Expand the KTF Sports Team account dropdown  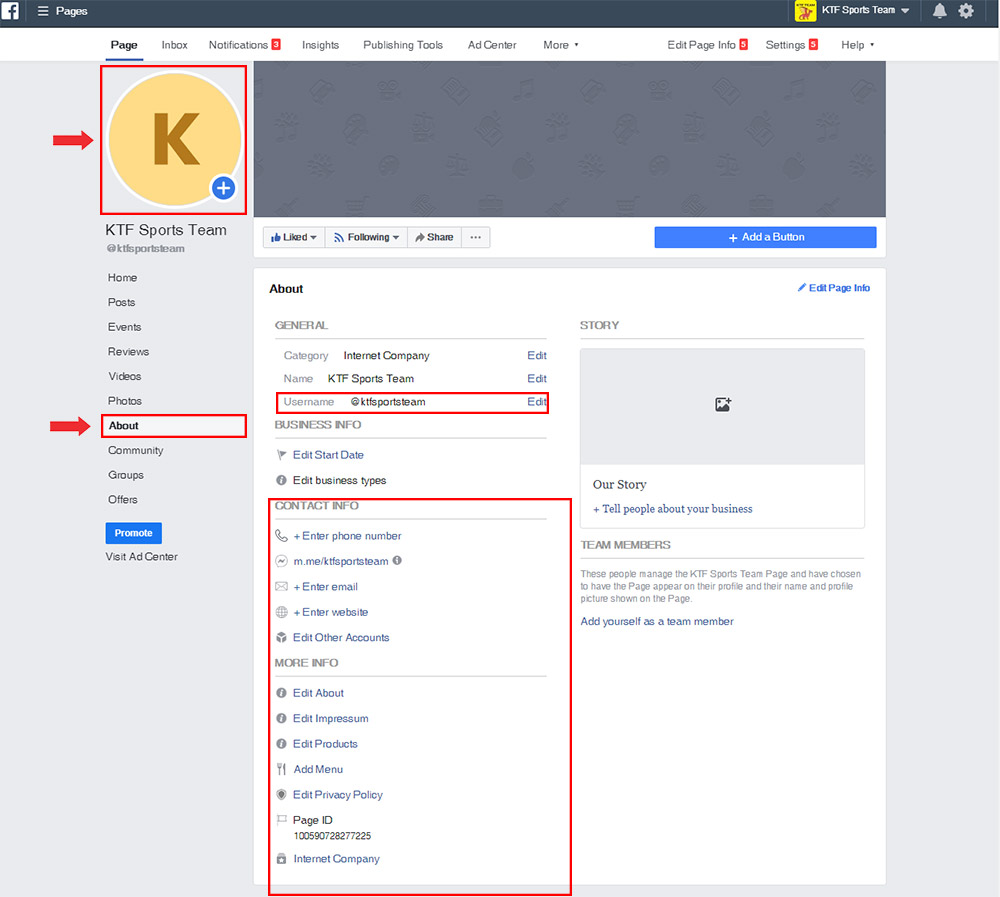click(x=905, y=11)
